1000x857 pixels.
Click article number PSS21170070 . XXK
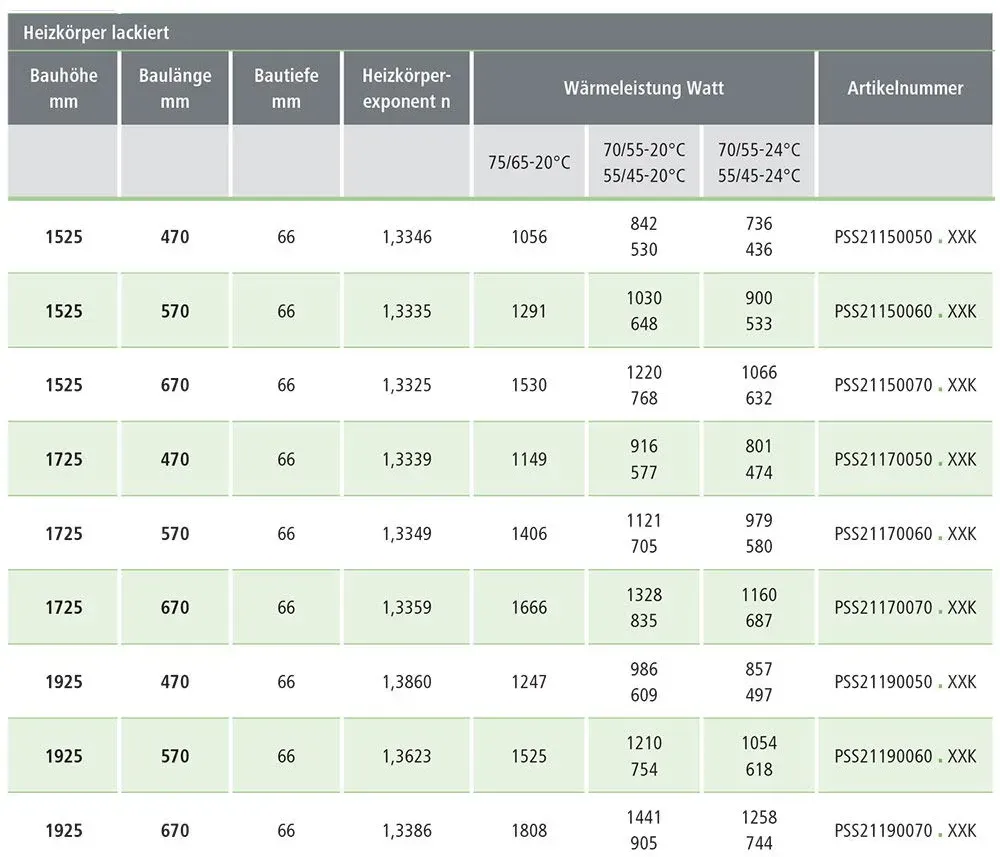click(x=905, y=608)
